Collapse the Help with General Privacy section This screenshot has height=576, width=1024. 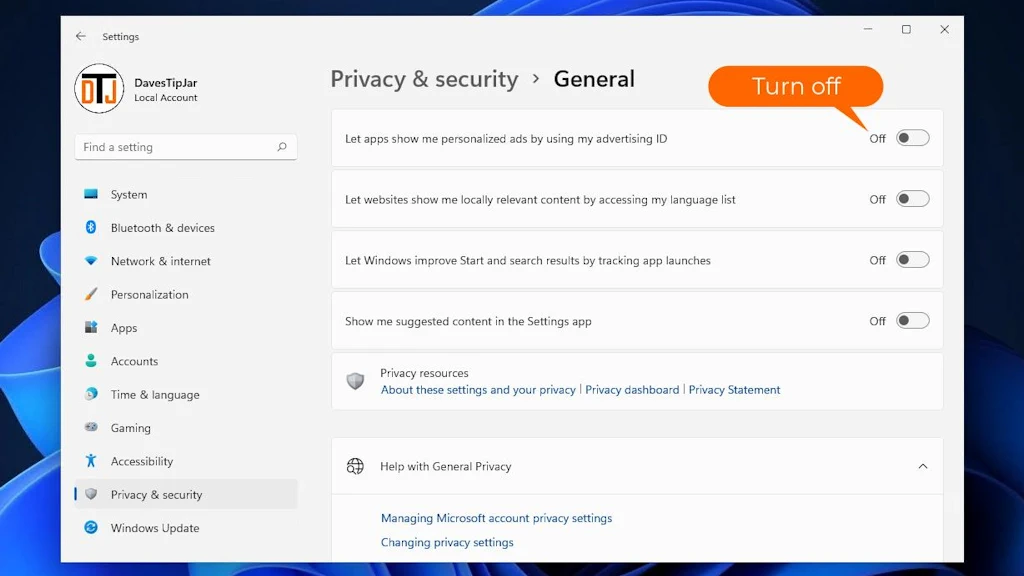point(923,466)
